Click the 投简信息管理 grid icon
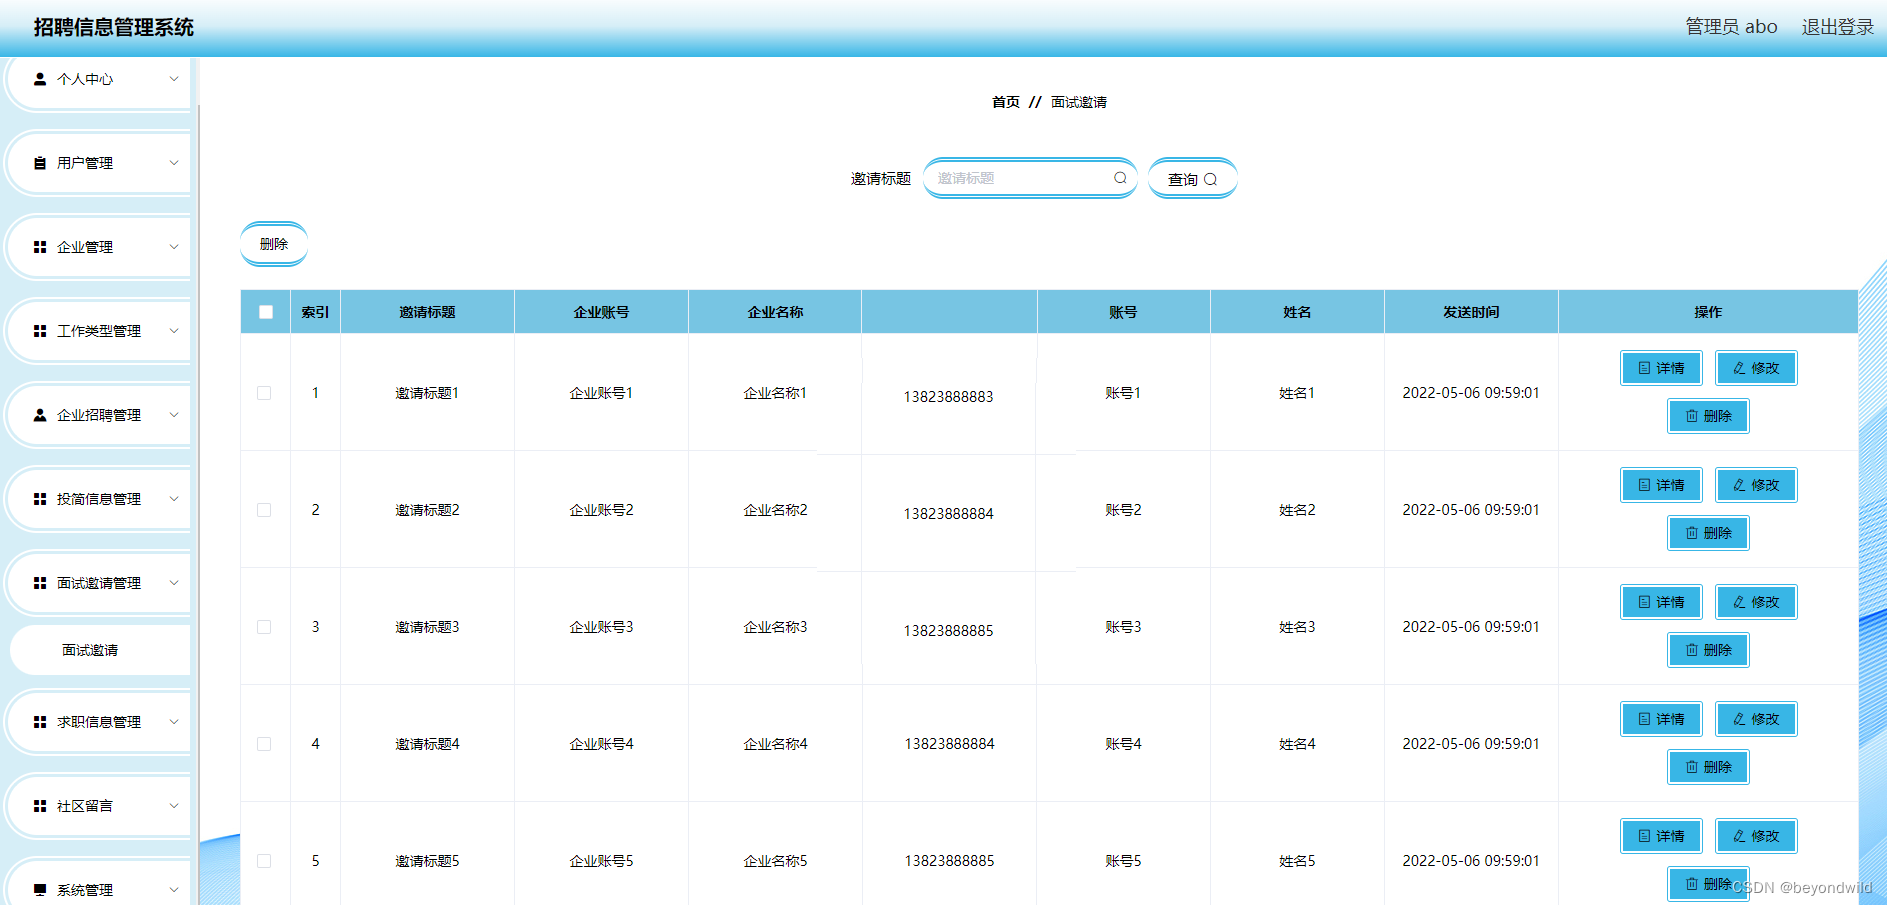The width and height of the screenshot is (1887, 905). [40, 498]
